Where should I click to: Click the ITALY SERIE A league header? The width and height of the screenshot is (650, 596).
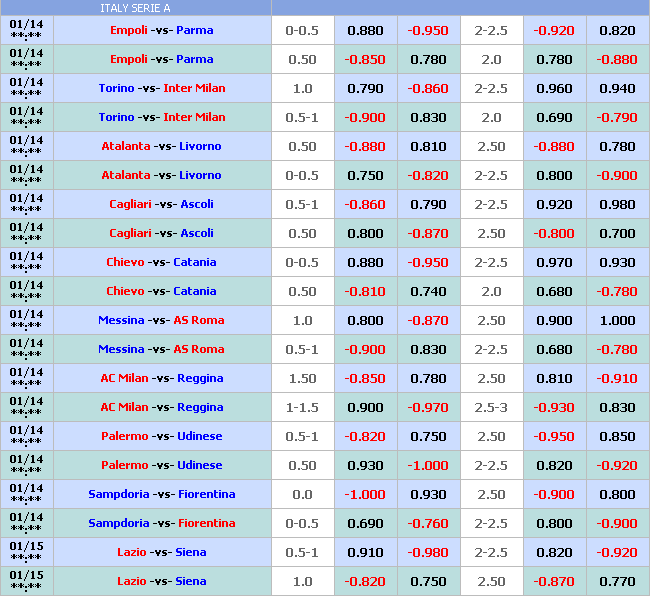pos(135,7)
